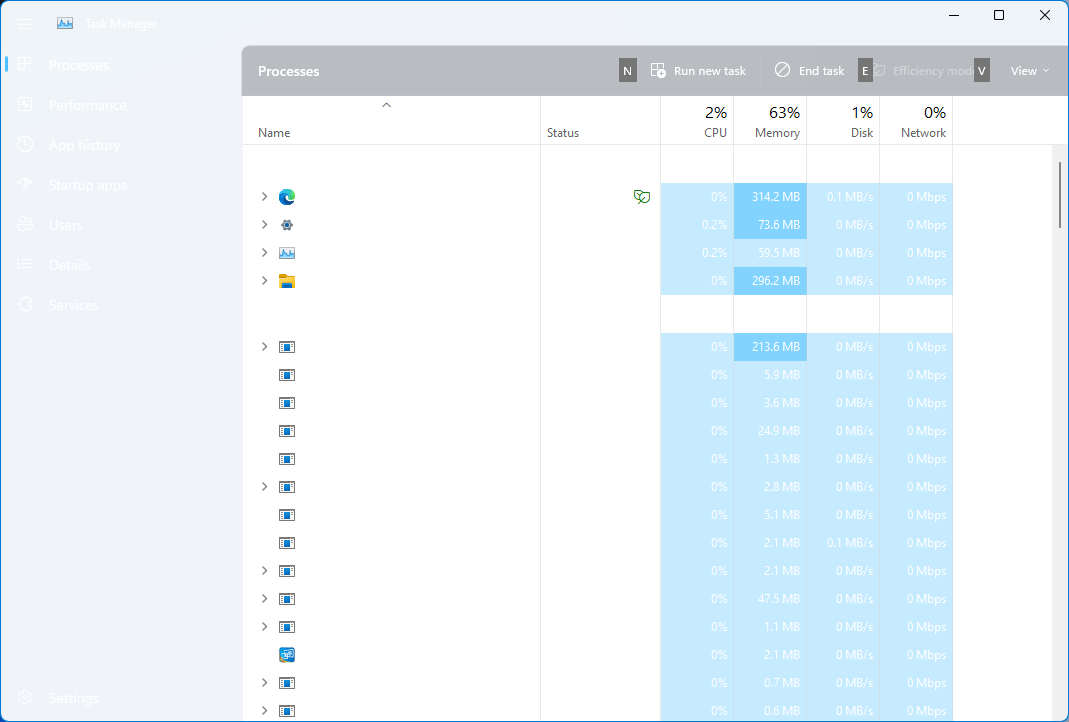Select the '73.6 MB' memory cell

click(x=770, y=225)
